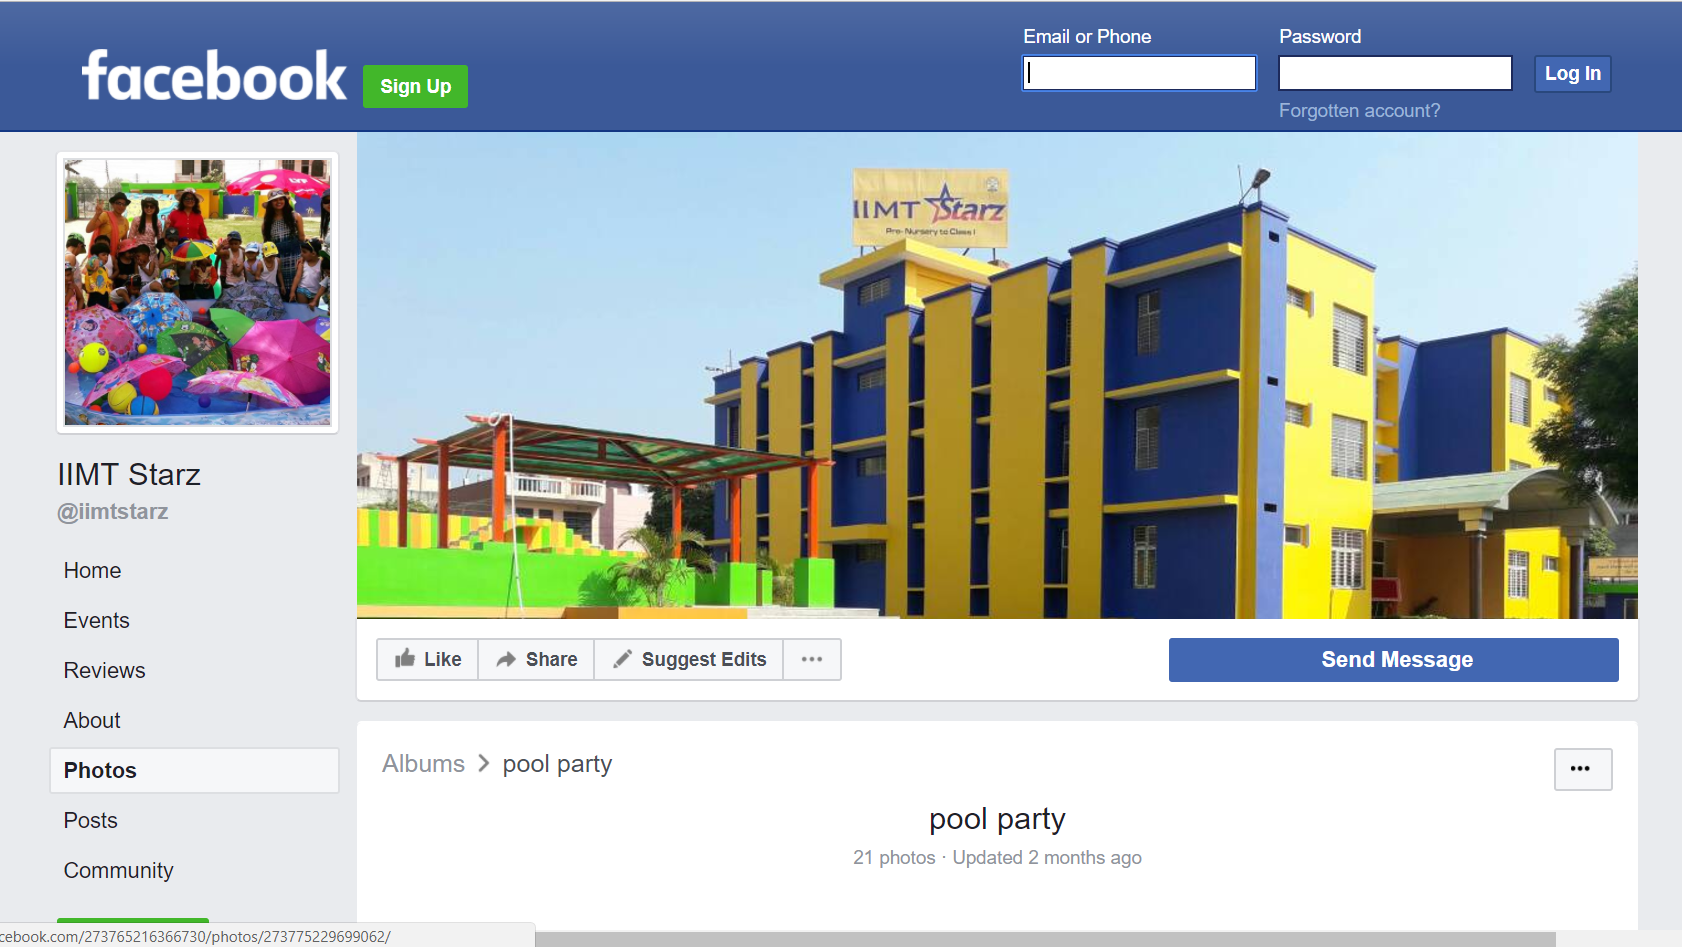
Task: Open the three-dot menu beside Suggest Edits
Action: click(812, 660)
